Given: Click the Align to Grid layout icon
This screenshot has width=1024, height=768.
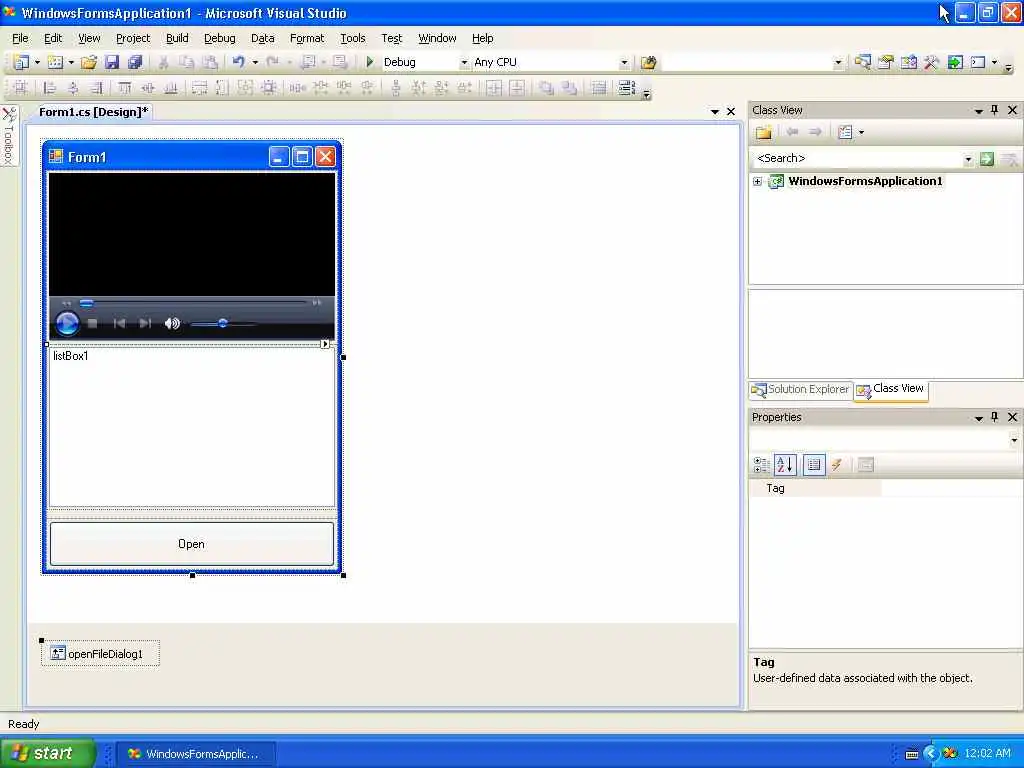Looking at the screenshot, I should click(21, 87).
